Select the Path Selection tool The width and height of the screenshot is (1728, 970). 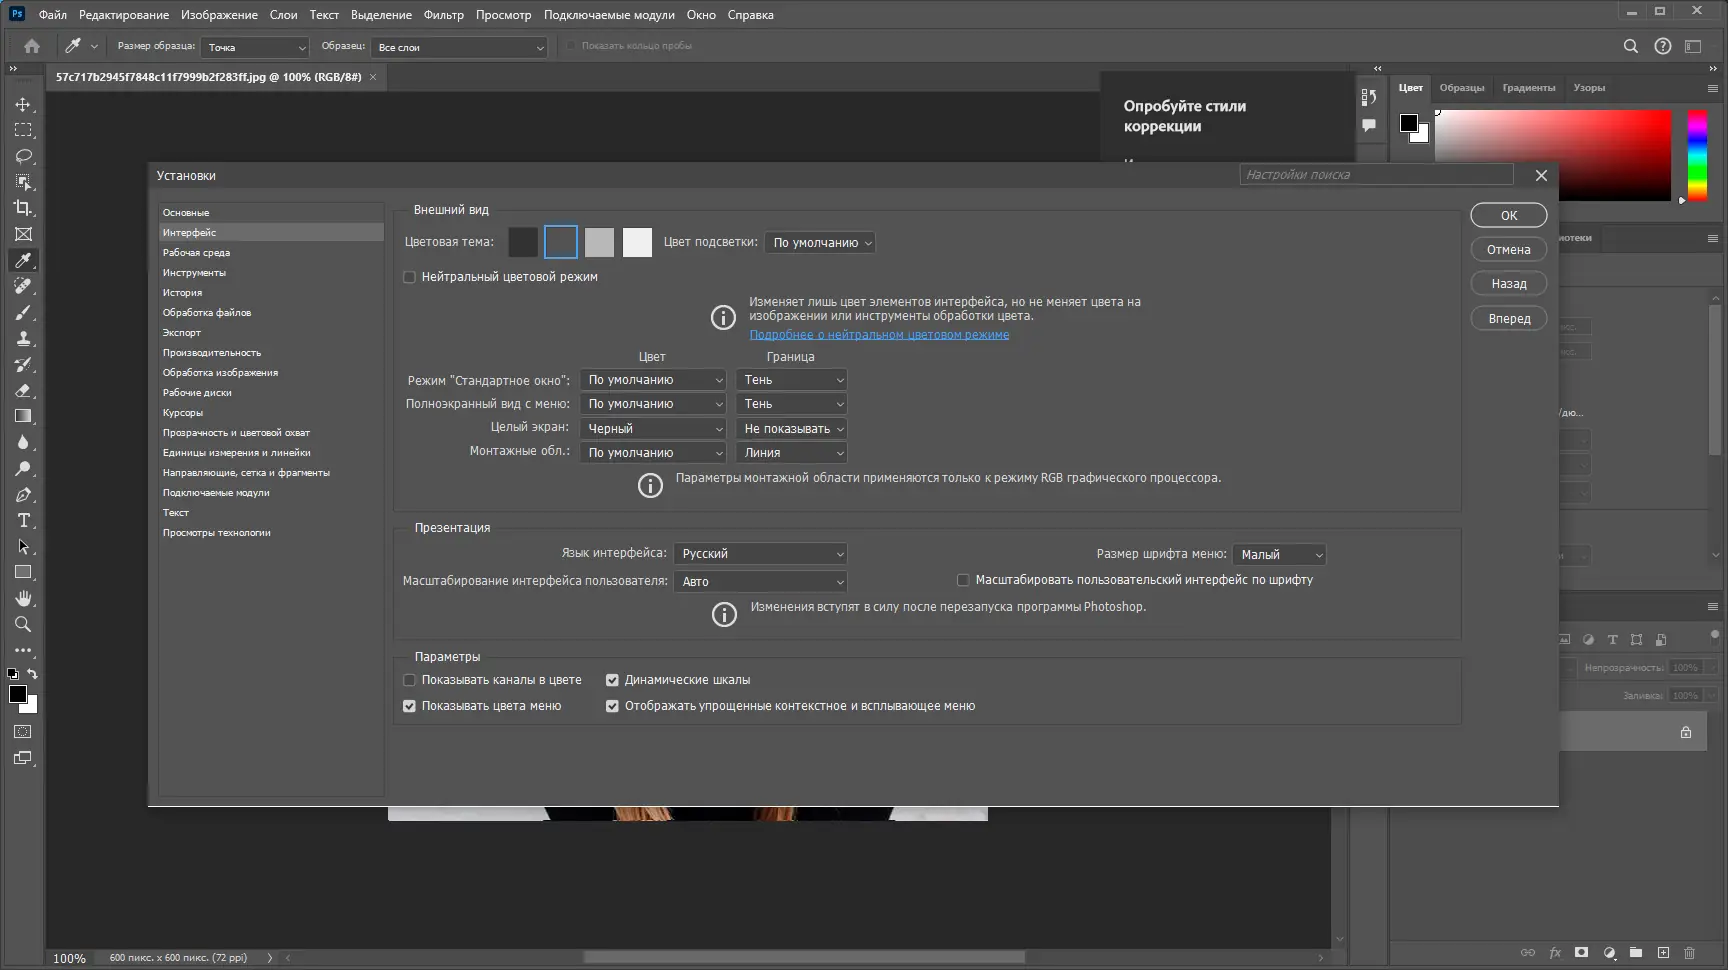pos(23,546)
